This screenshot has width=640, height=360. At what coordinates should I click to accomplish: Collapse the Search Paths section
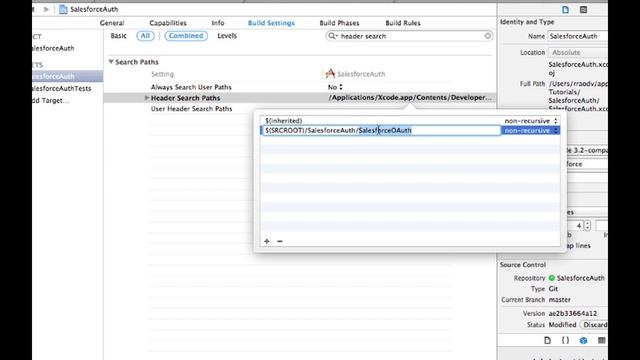click(x=111, y=62)
